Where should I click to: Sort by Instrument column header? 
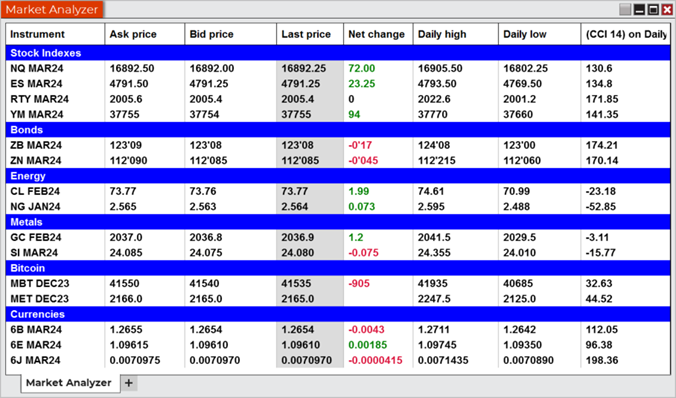tap(55, 34)
